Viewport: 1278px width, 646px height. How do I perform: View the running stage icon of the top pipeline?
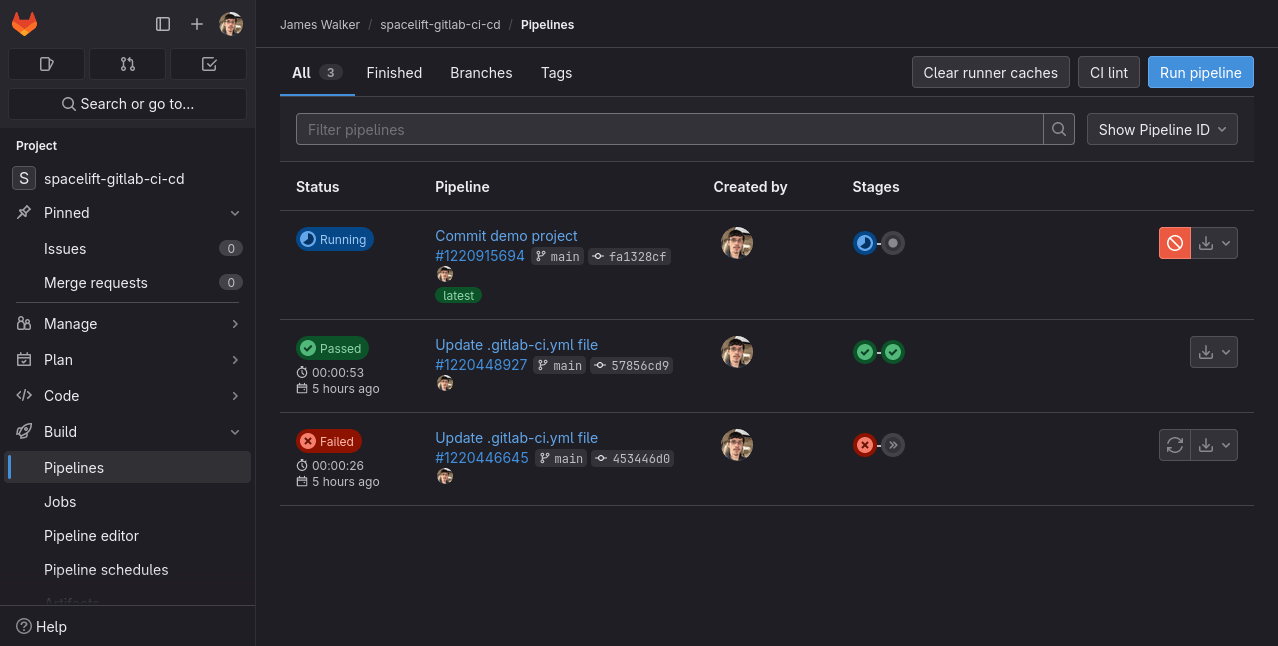[864, 242]
